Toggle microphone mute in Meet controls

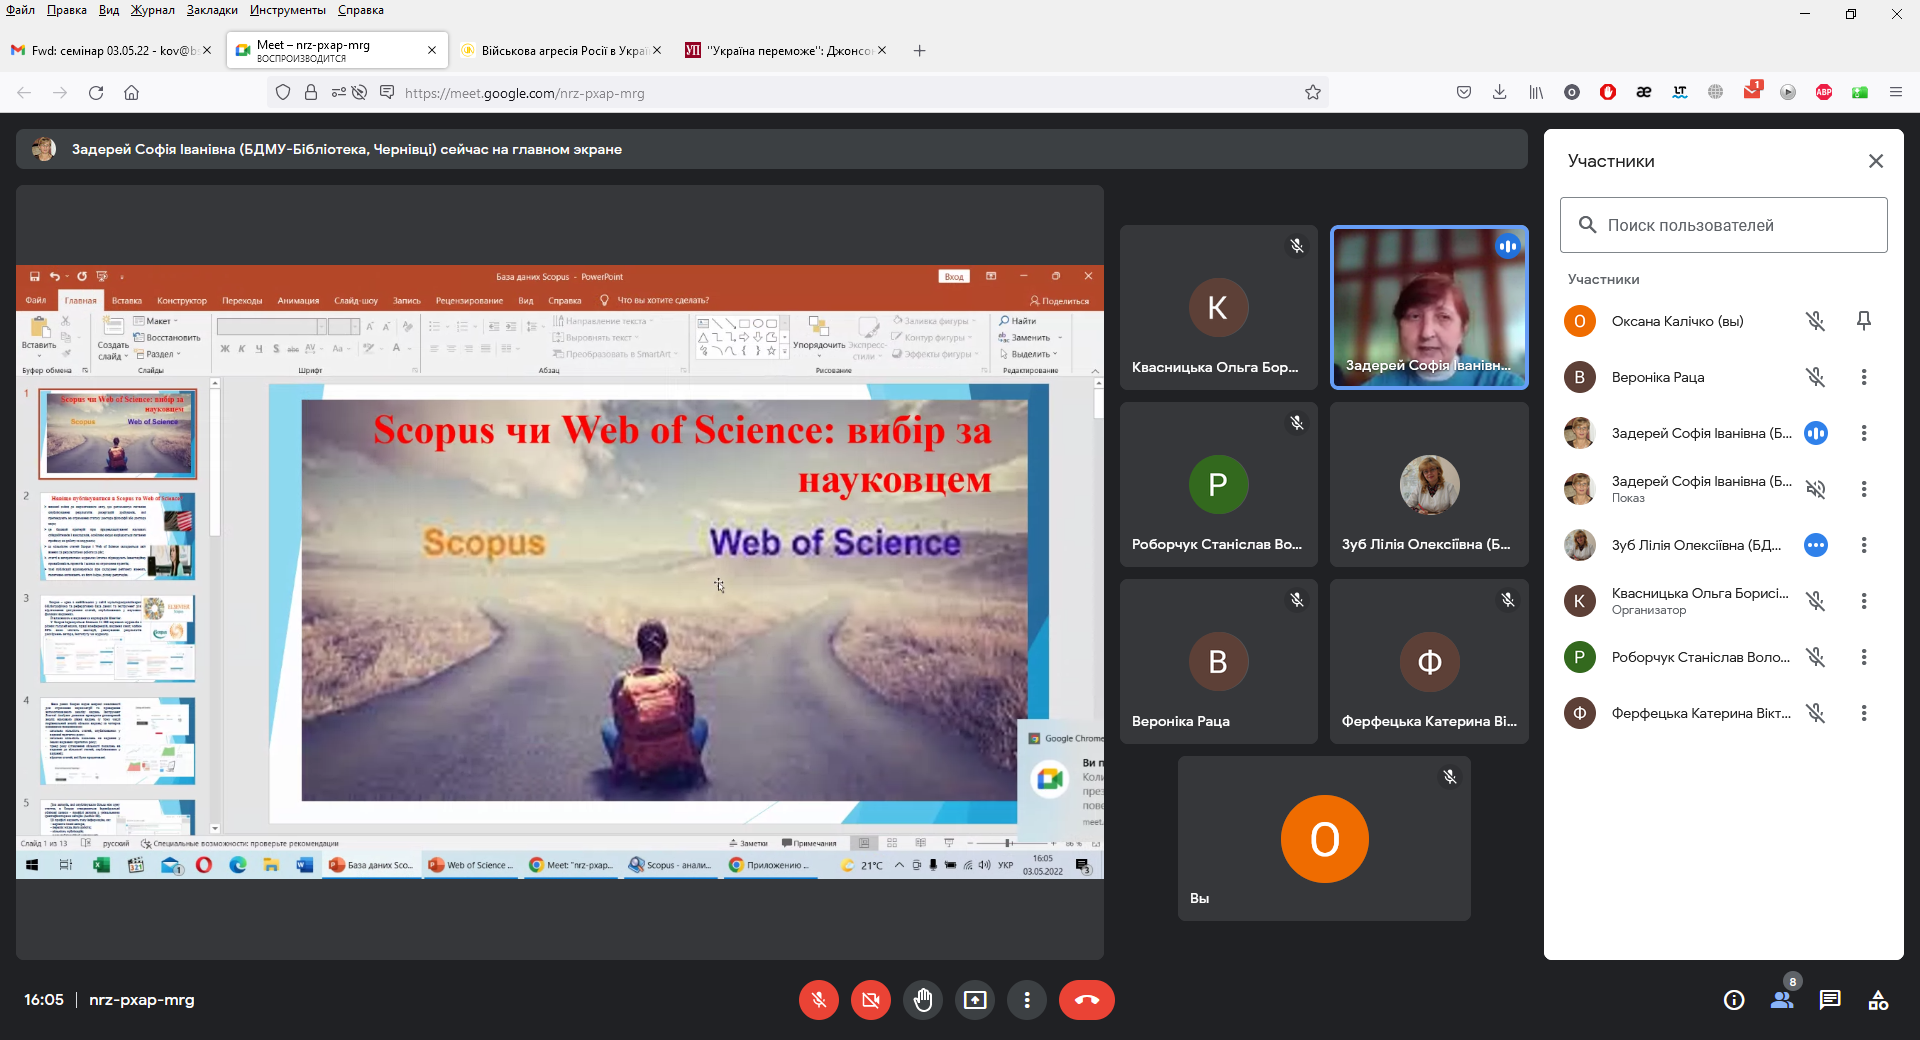tap(819, 1000)
